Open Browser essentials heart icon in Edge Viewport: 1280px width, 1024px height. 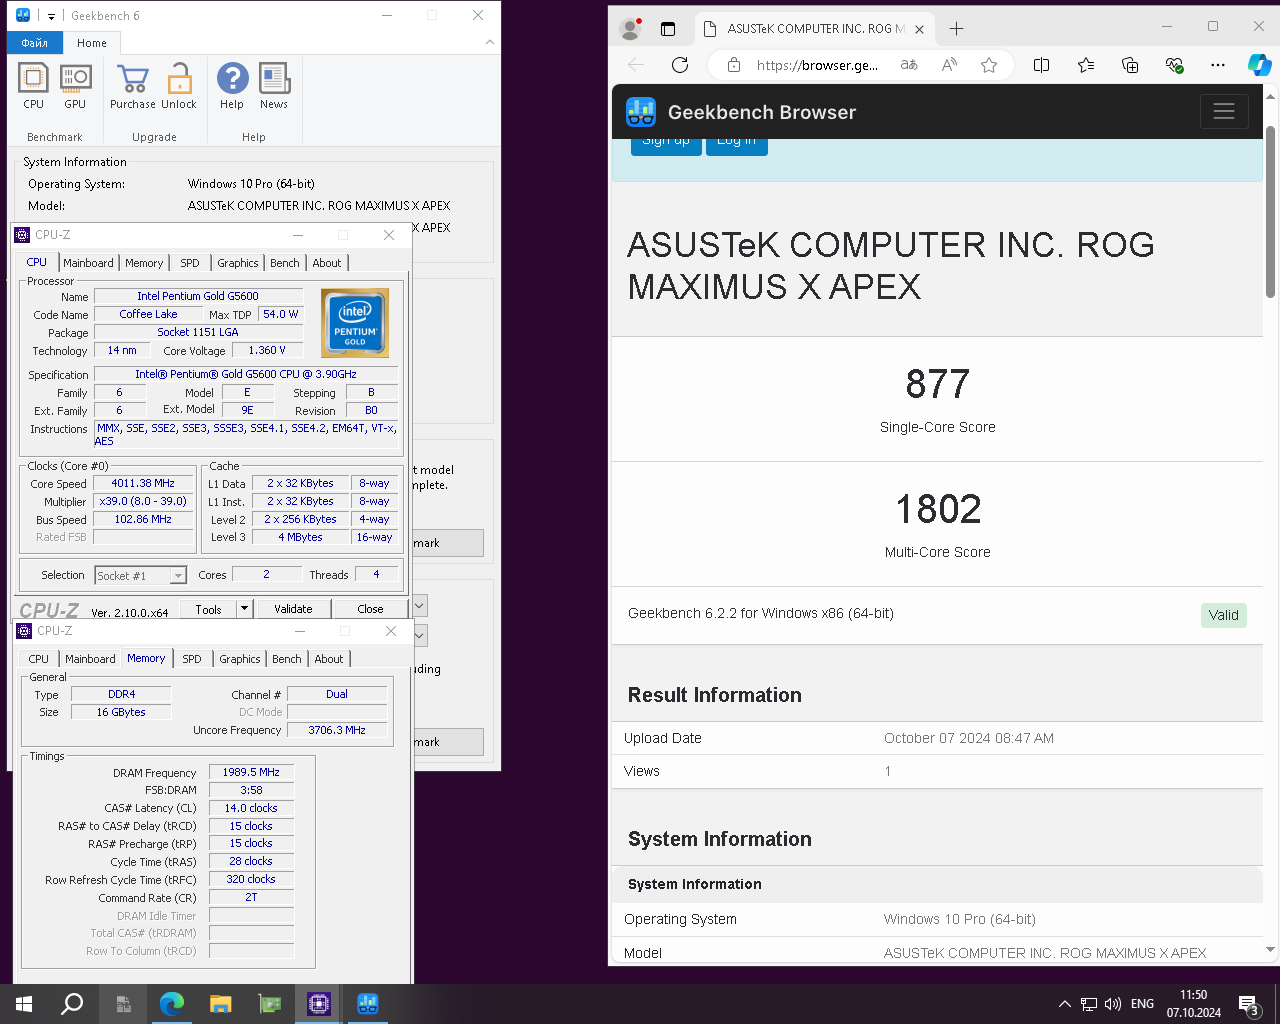tap(1174, 65)
